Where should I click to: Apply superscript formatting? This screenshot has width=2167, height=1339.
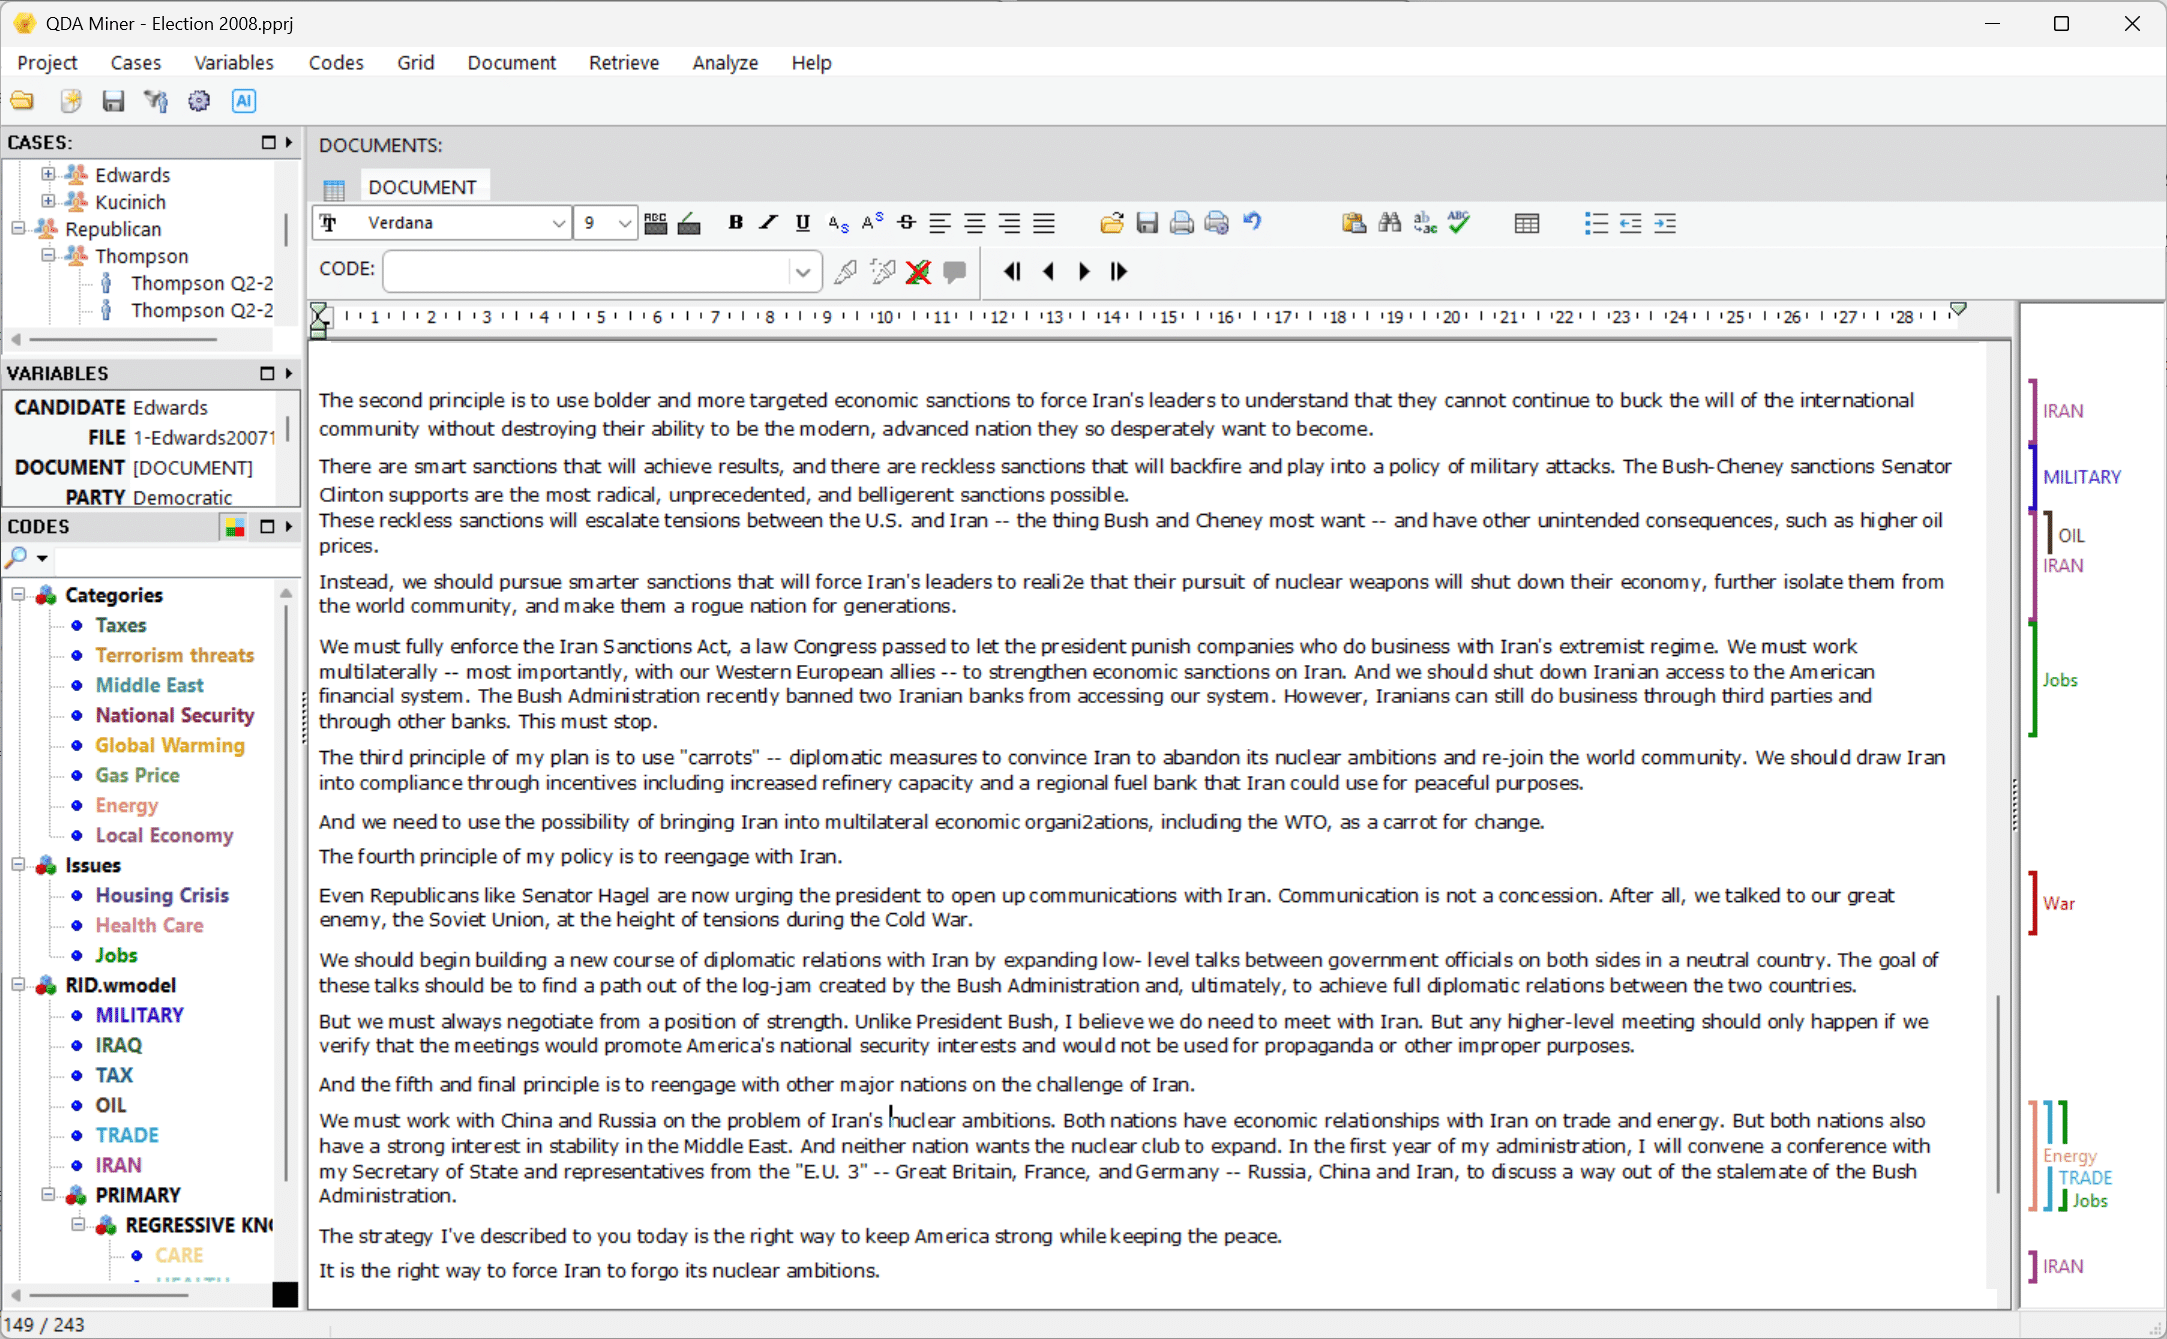click(x=872, y=223)
